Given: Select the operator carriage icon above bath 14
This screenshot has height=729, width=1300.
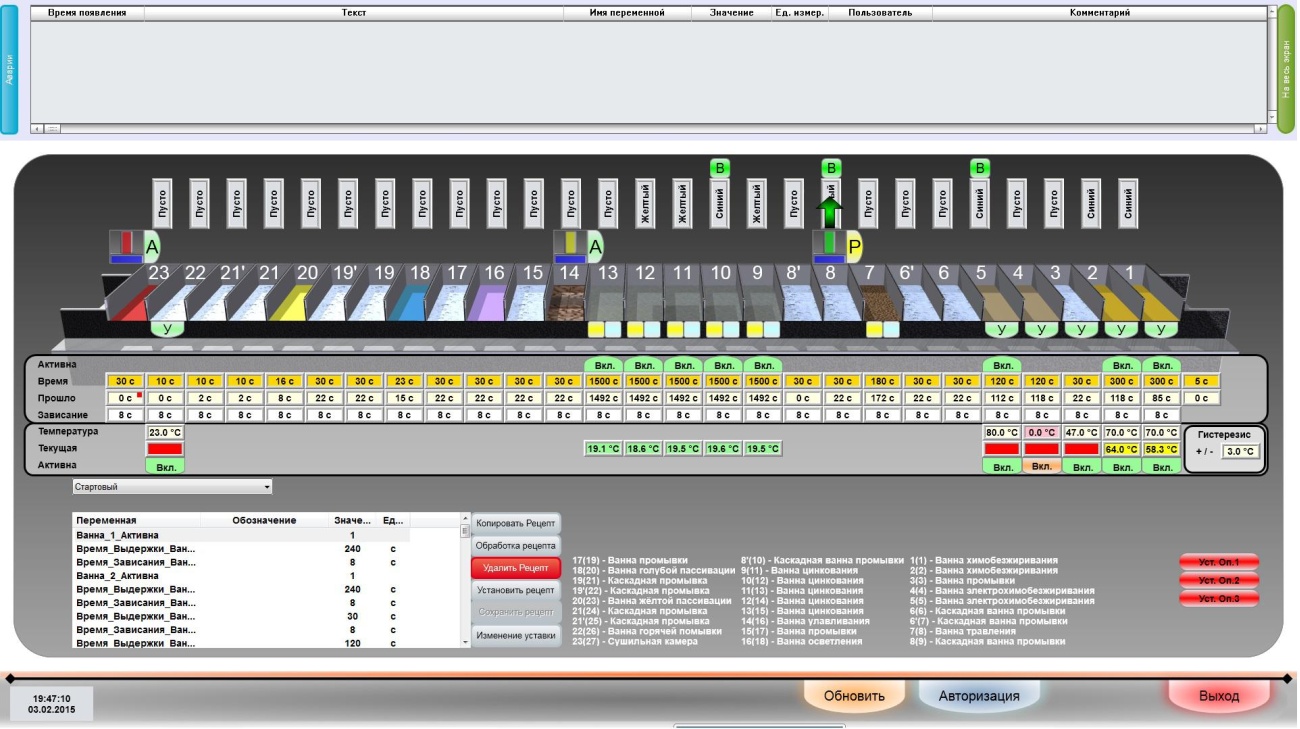Looking at the screenshot, I should (570, 246).
